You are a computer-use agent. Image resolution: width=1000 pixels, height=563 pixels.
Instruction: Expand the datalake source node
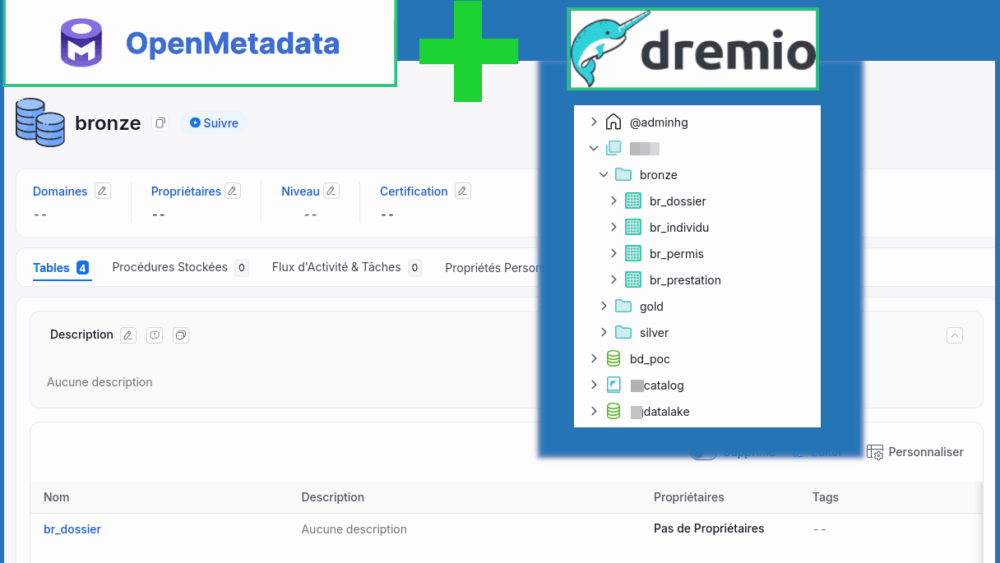click(594, 411)
